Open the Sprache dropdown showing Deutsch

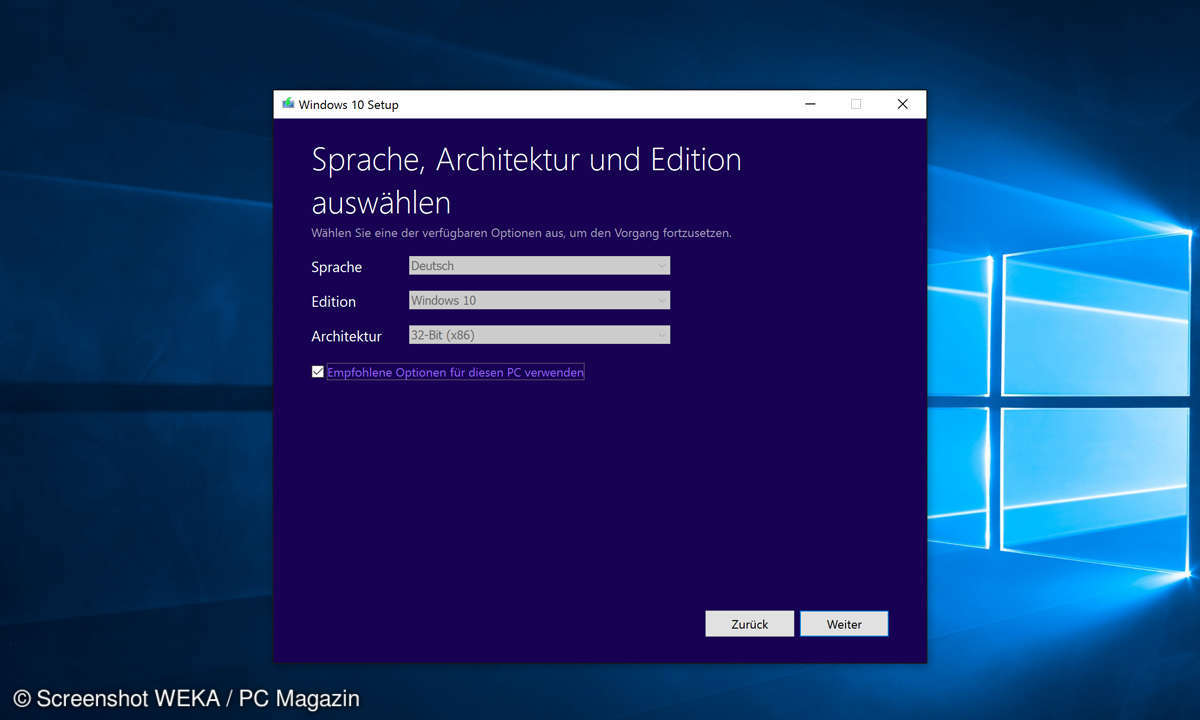(x=539, y=266)
